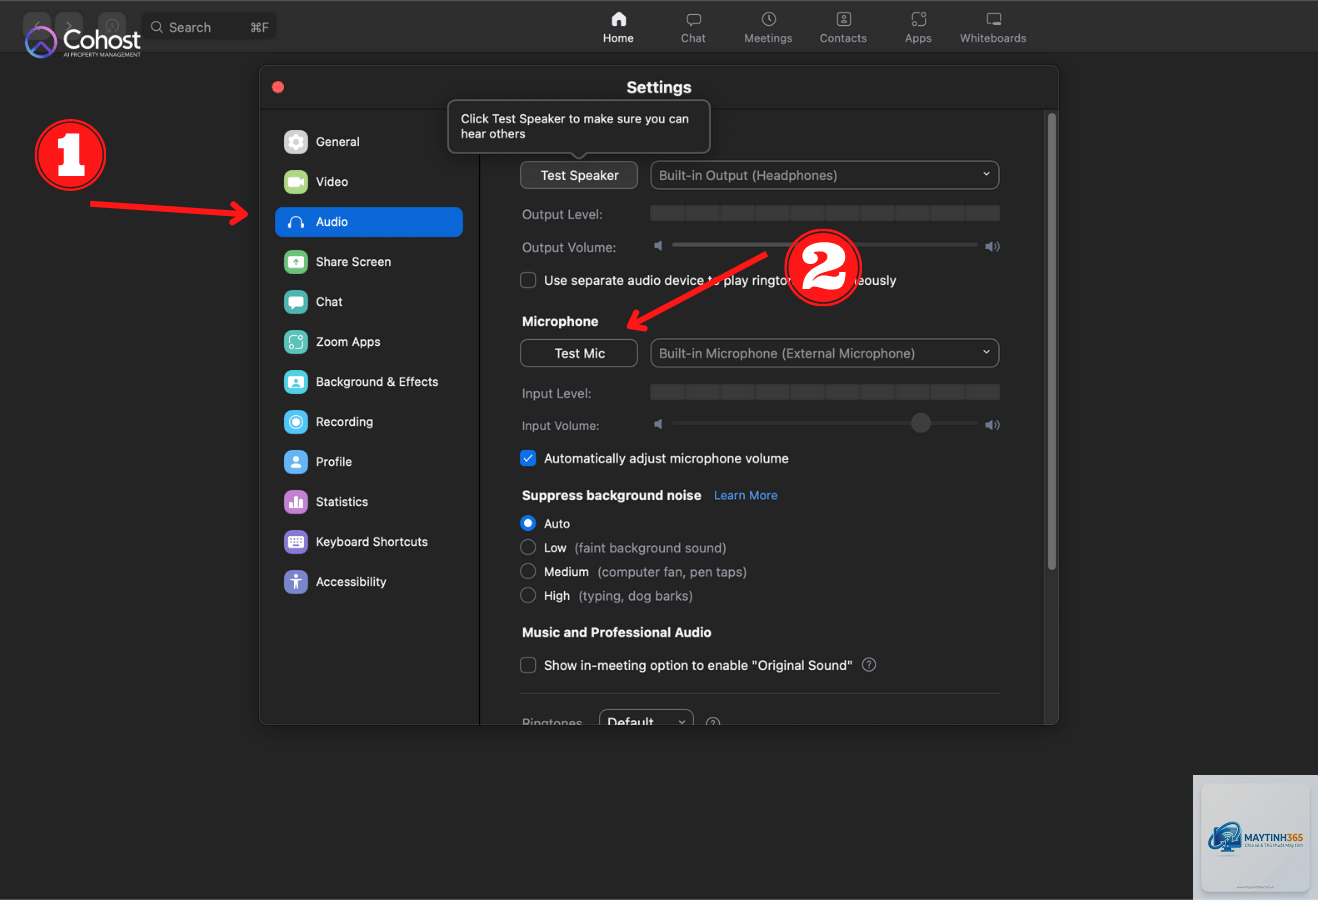This screenshot has height=900, width=1318.
Task: Open the Recording settings label
Action: (344, 422)
